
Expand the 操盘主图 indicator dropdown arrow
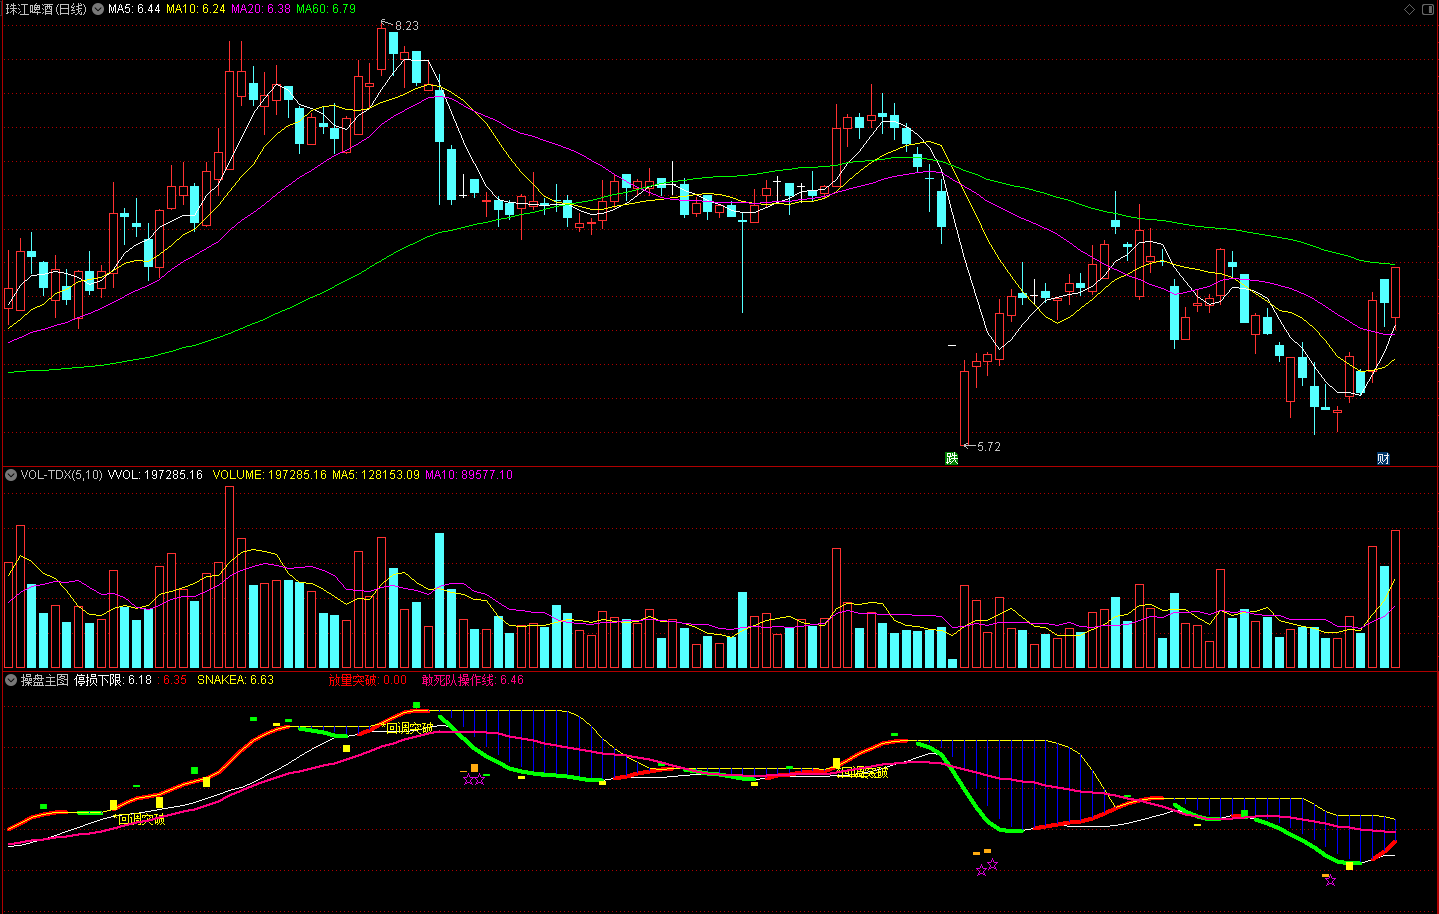[11, 680]
